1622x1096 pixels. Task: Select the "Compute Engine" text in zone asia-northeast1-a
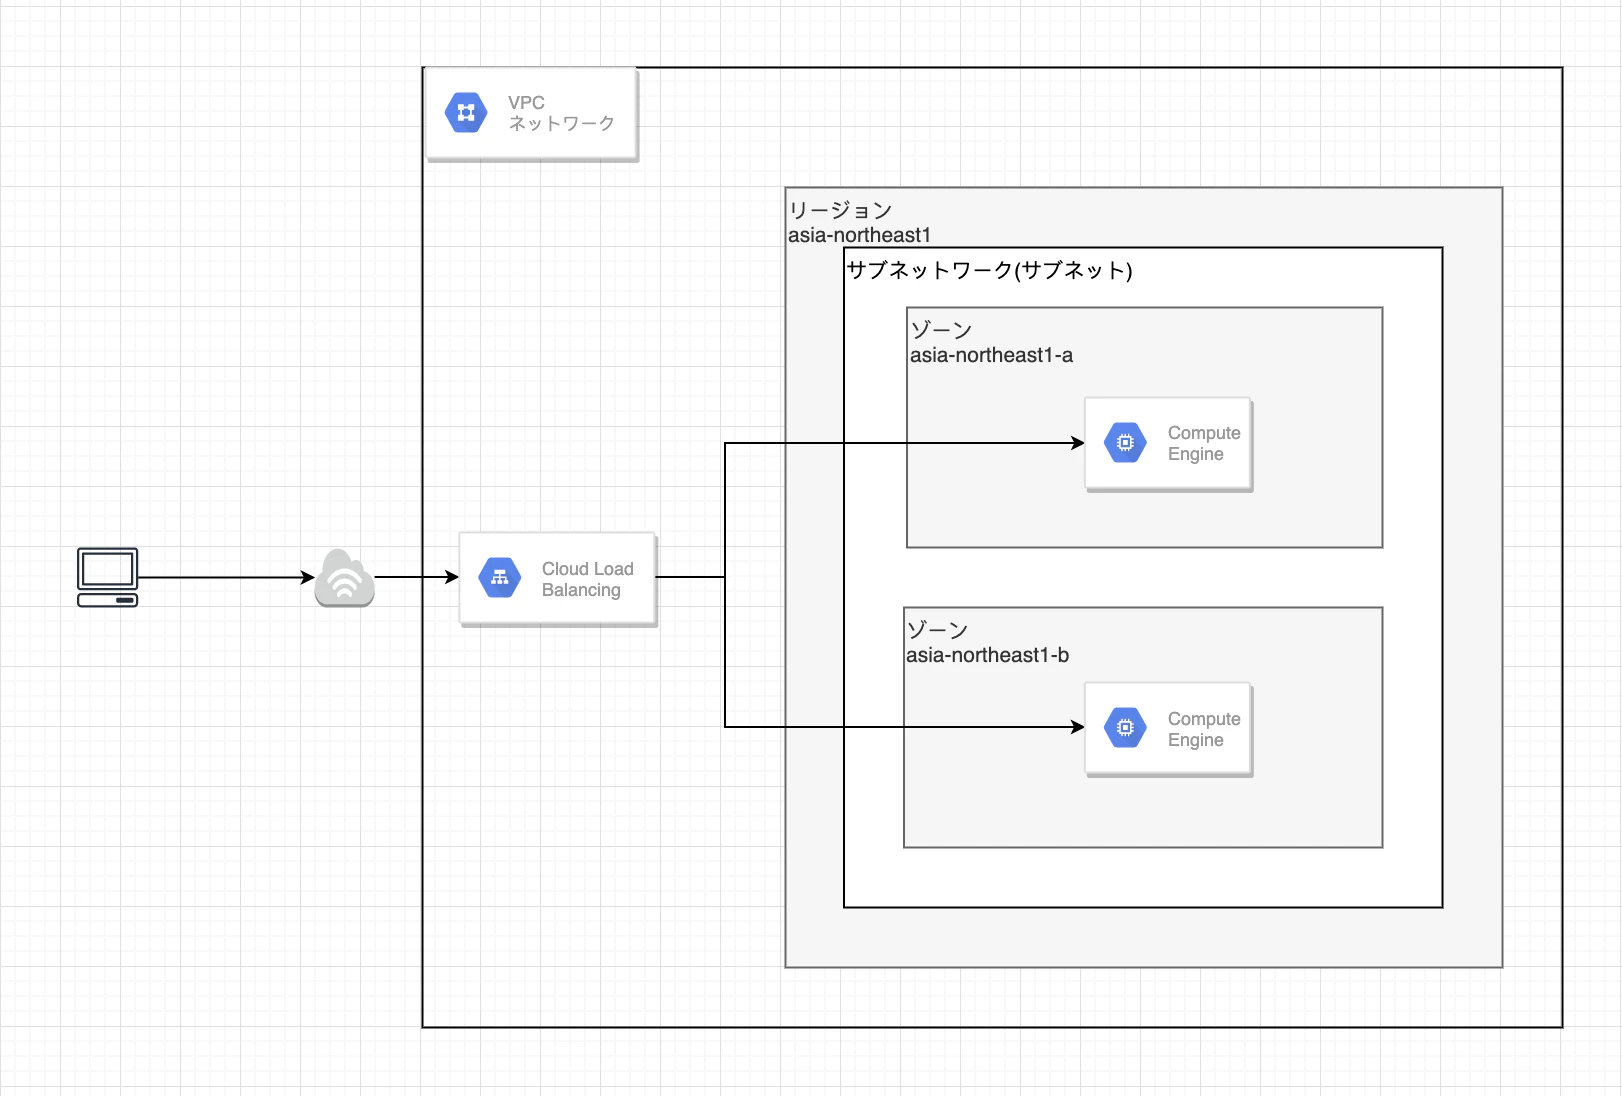[x=1204, y=443]
